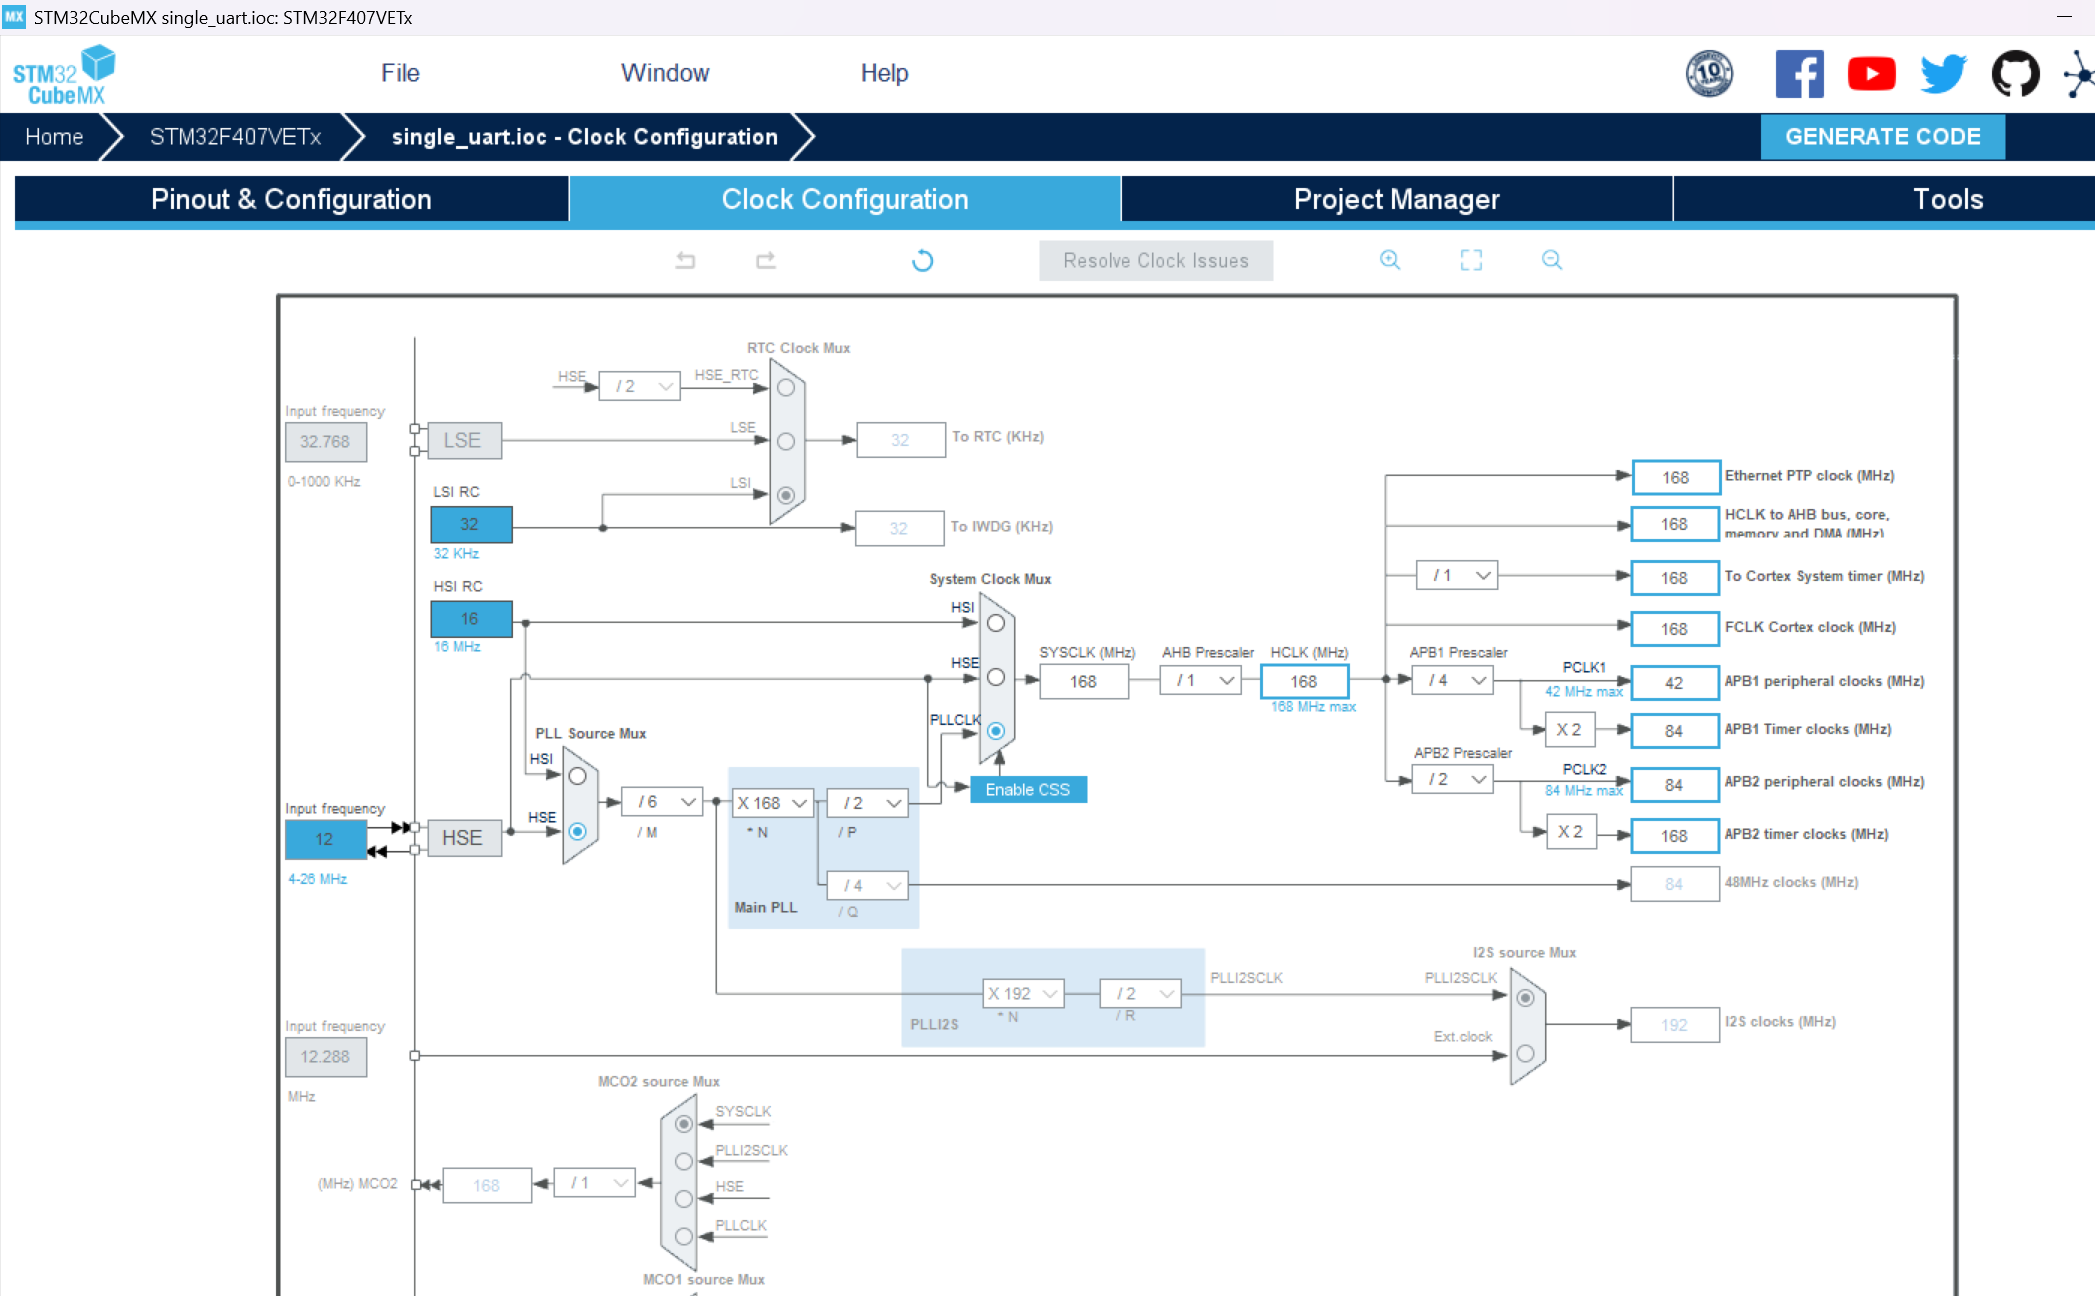This screenshot has height=1296, width=2095.
Task: Open the APB1 Prescaler dropdown
Action: 1452,681
